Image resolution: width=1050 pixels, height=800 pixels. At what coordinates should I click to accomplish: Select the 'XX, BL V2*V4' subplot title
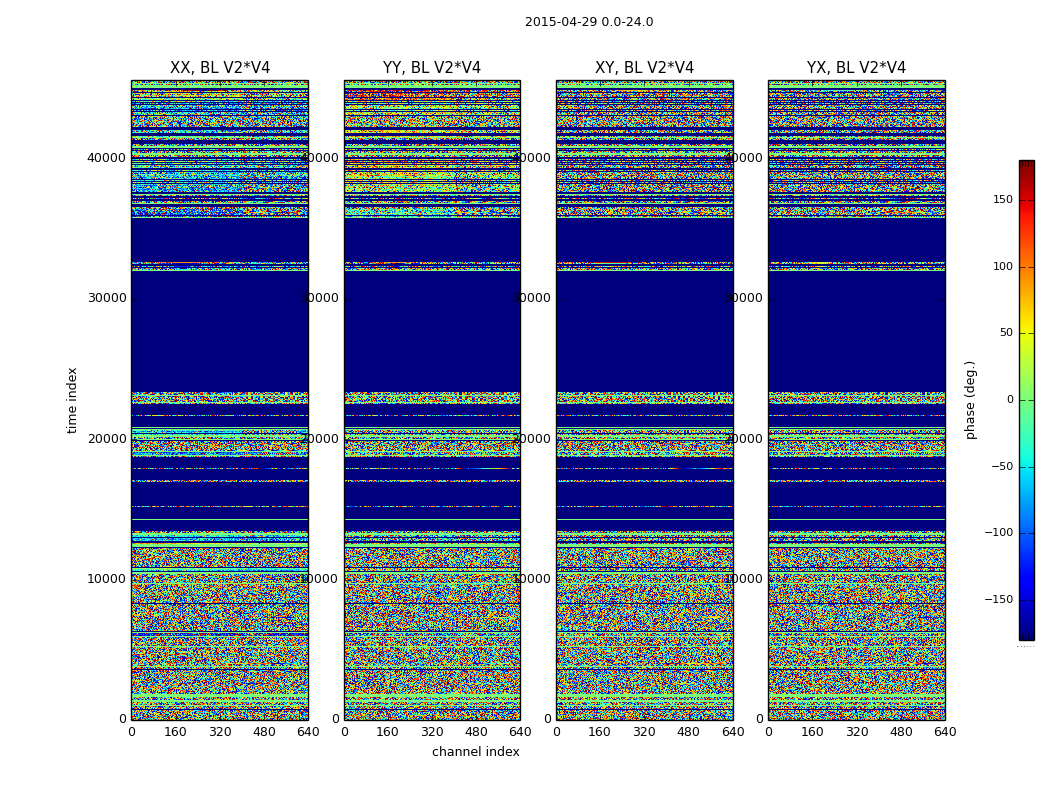pyautogui.click(x=220, y=68)
